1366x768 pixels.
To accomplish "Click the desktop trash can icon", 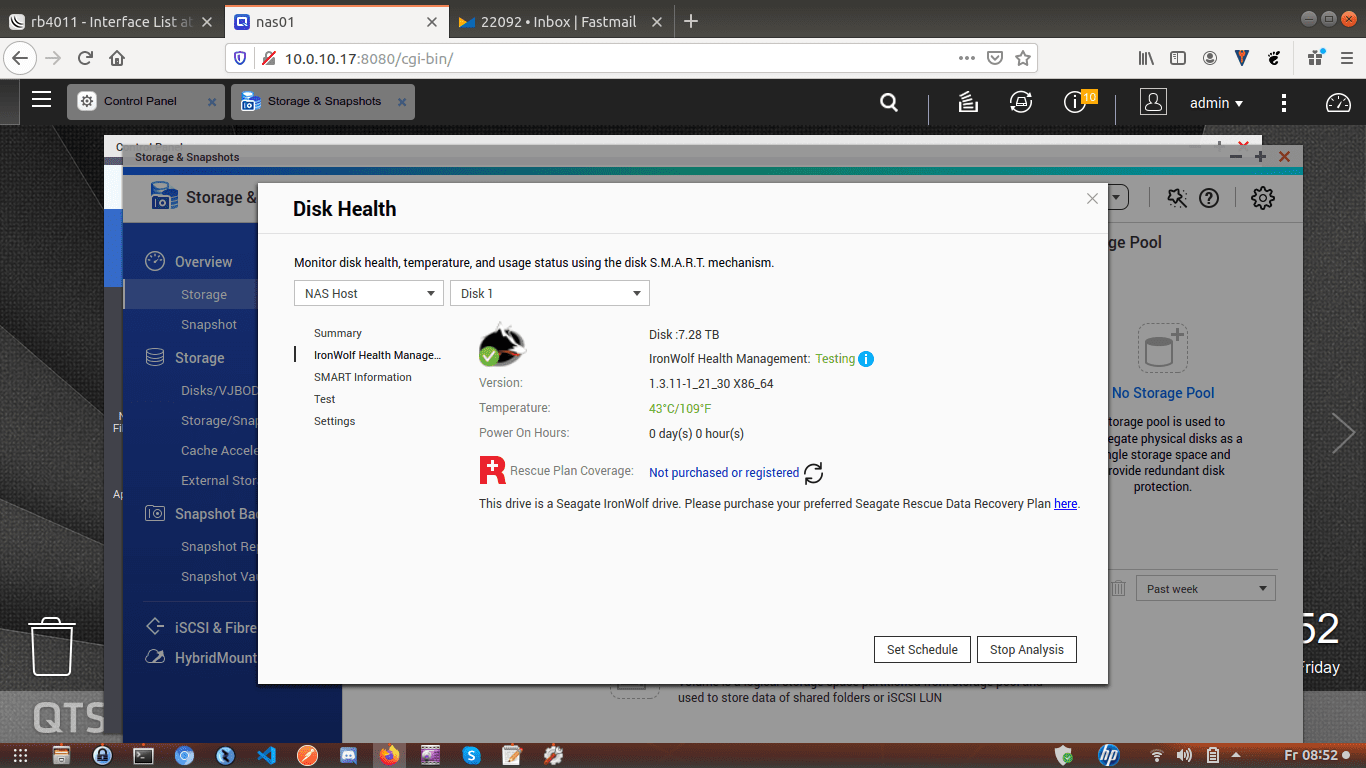I will click(x=52, y=646).
